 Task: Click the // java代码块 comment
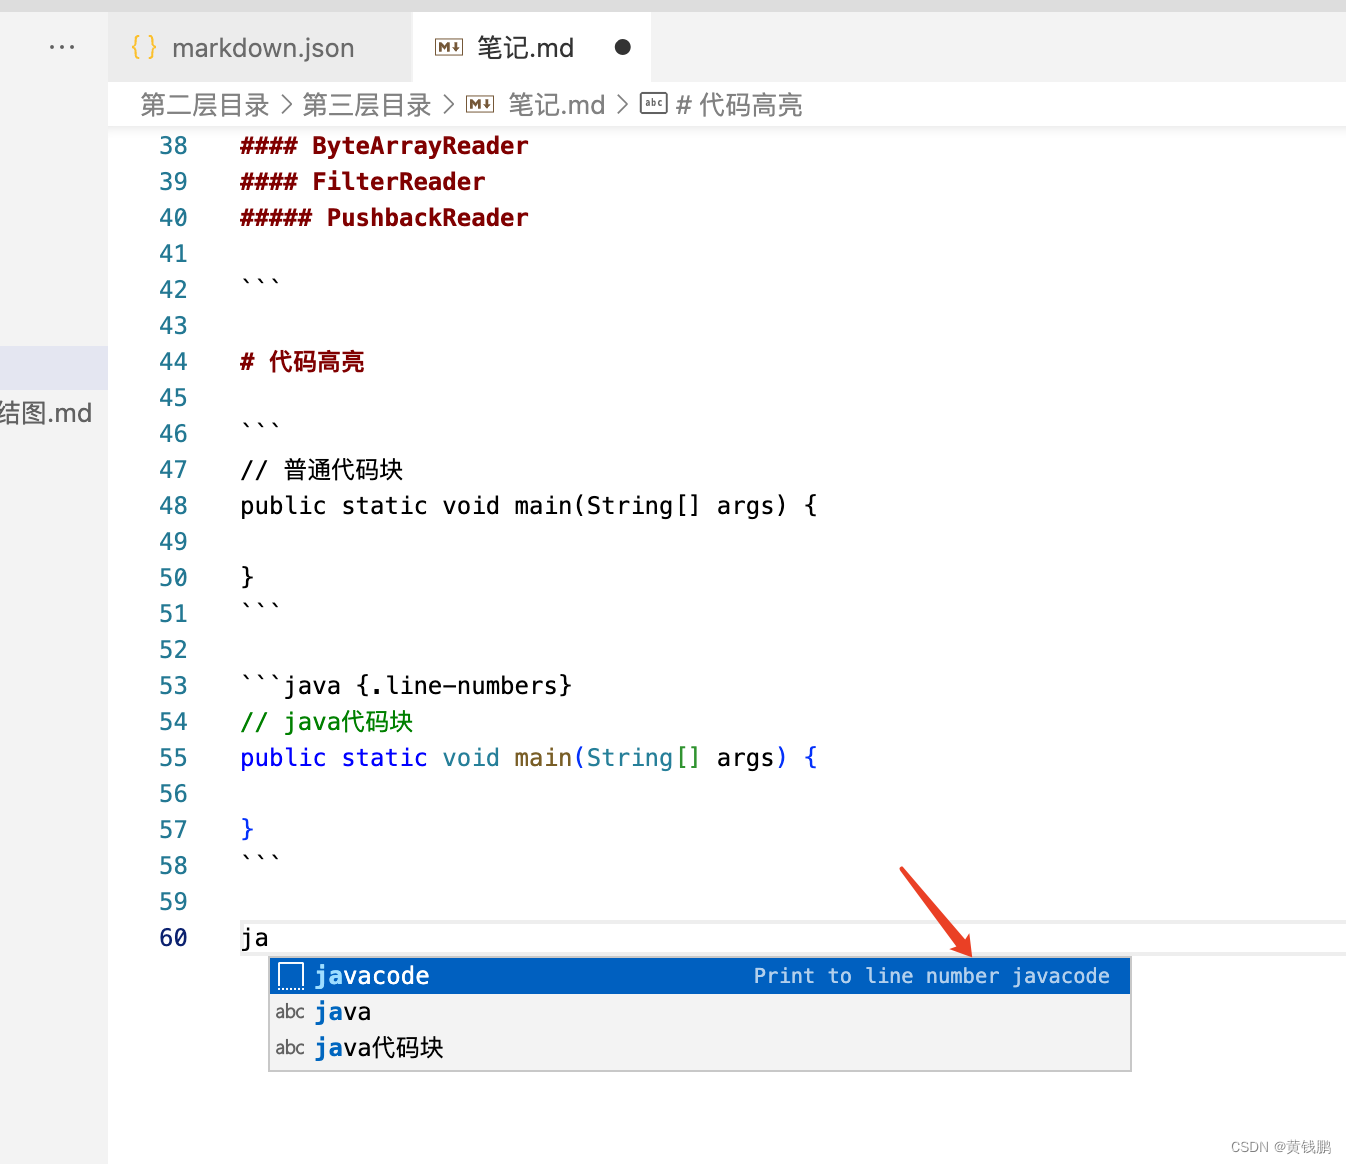point(327,722)
